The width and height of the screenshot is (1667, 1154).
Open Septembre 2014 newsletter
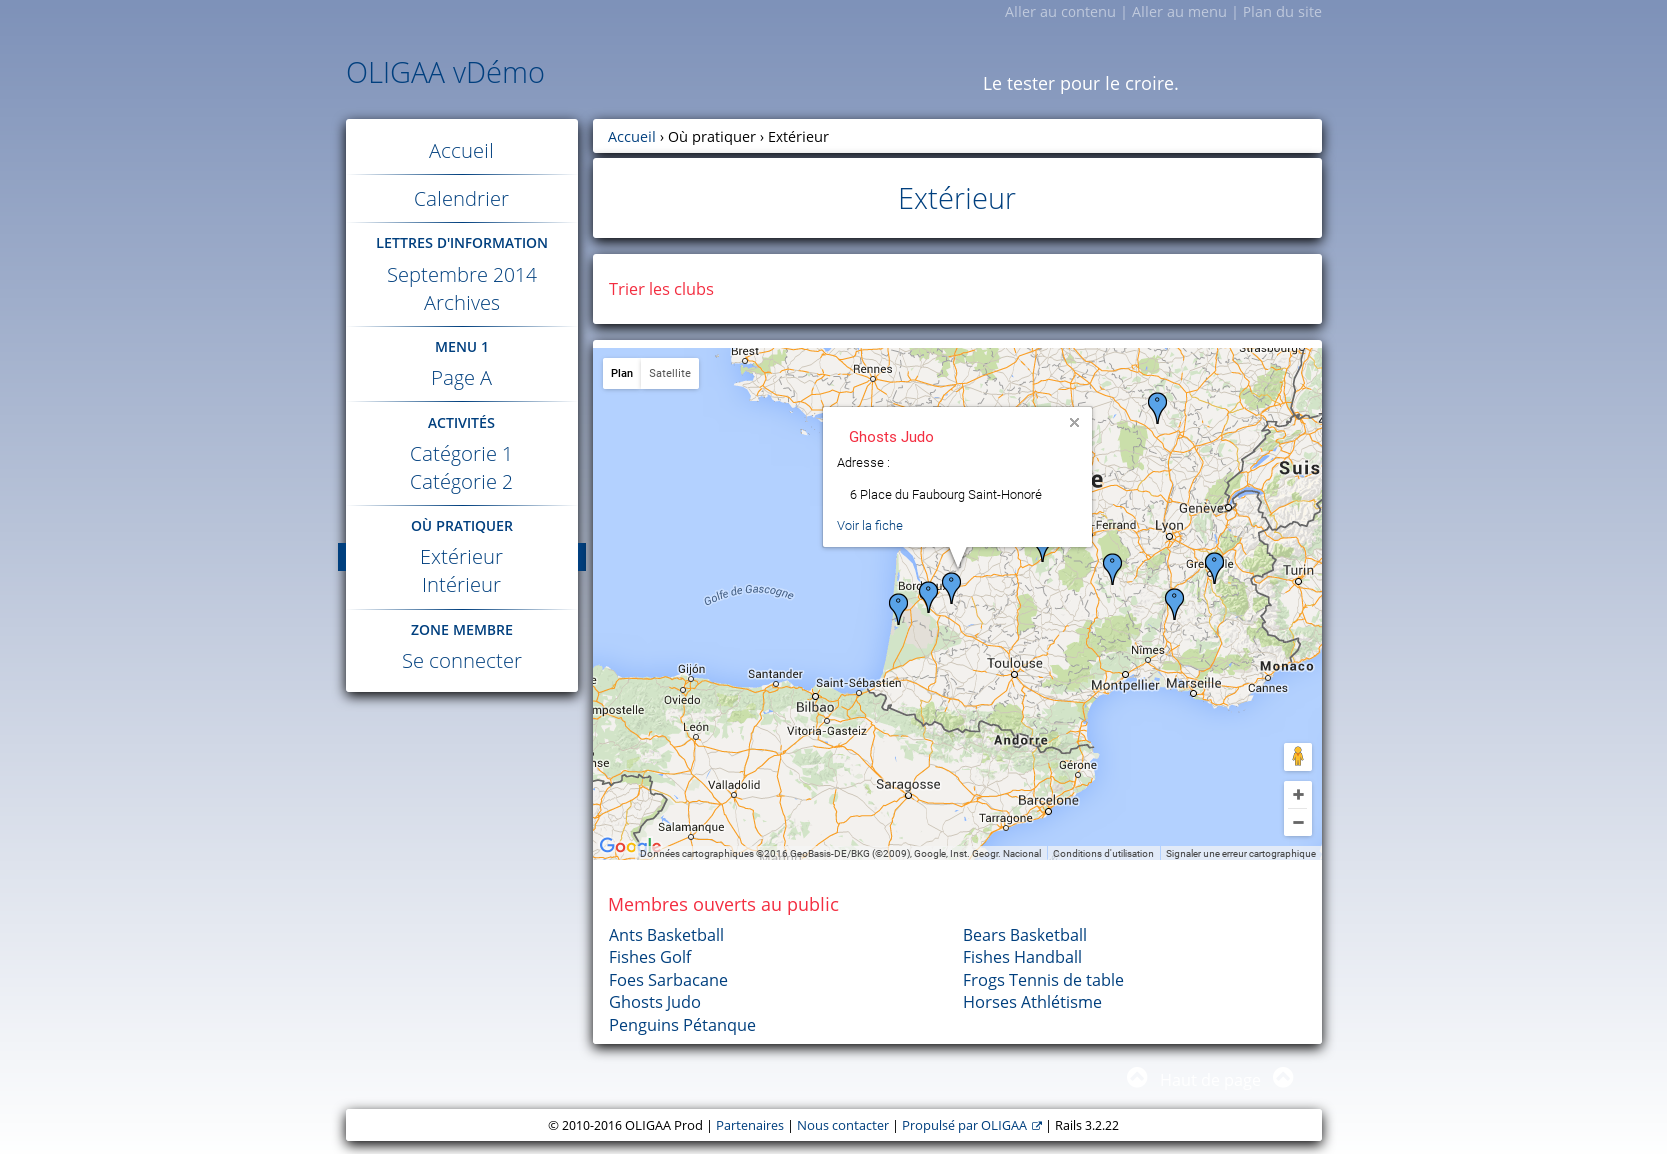(x=462, y=275)
